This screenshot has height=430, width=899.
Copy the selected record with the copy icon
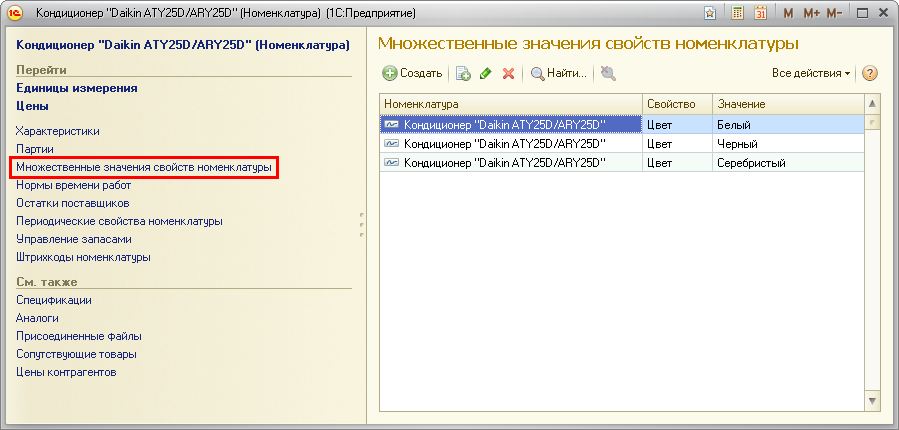(463, 73)
